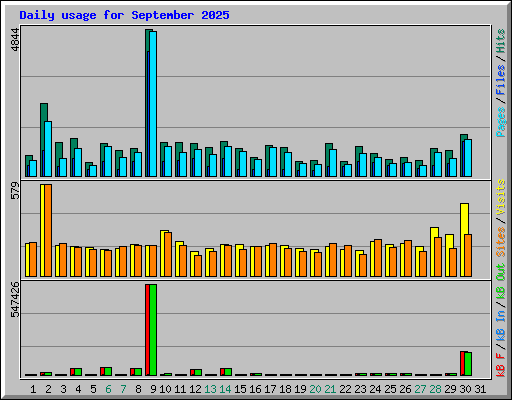Click day '5' on the x-axis
This screenshot has height=400, width=512.
tap(93, 389)
